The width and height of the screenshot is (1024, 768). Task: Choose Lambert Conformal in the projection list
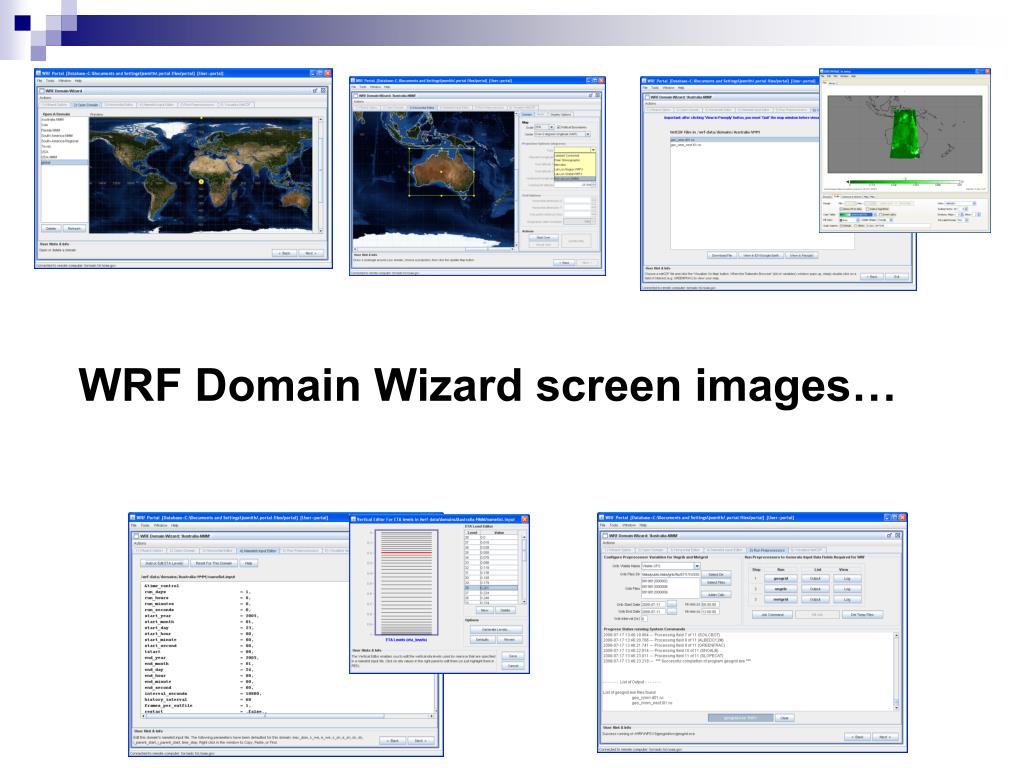coord(575,155)
